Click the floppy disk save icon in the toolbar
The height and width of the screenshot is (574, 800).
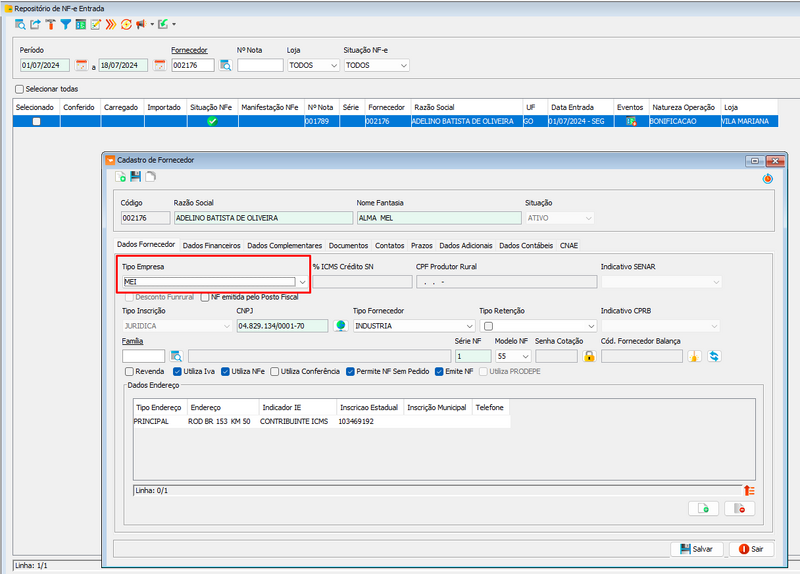coord(135,177)
